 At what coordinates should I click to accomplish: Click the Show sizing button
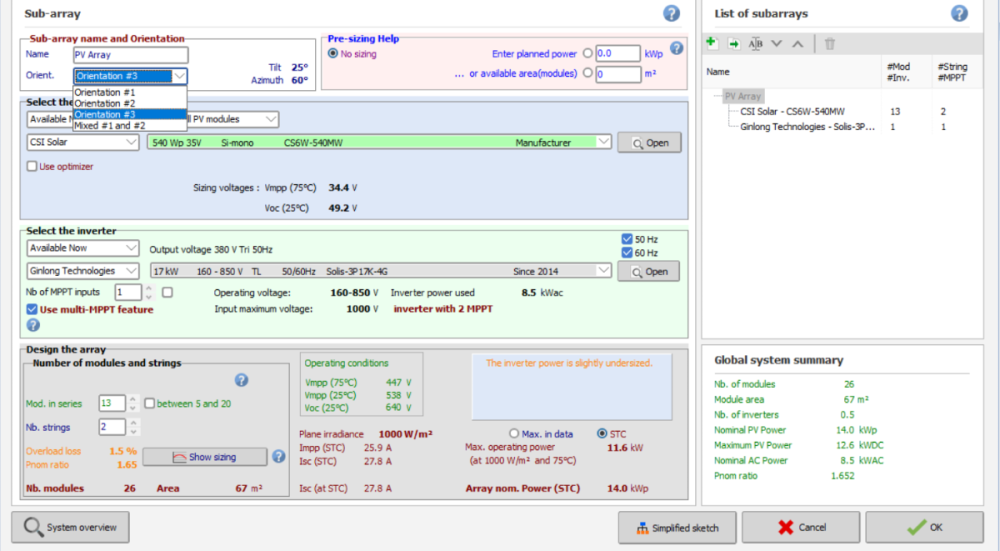pos(204,457)
